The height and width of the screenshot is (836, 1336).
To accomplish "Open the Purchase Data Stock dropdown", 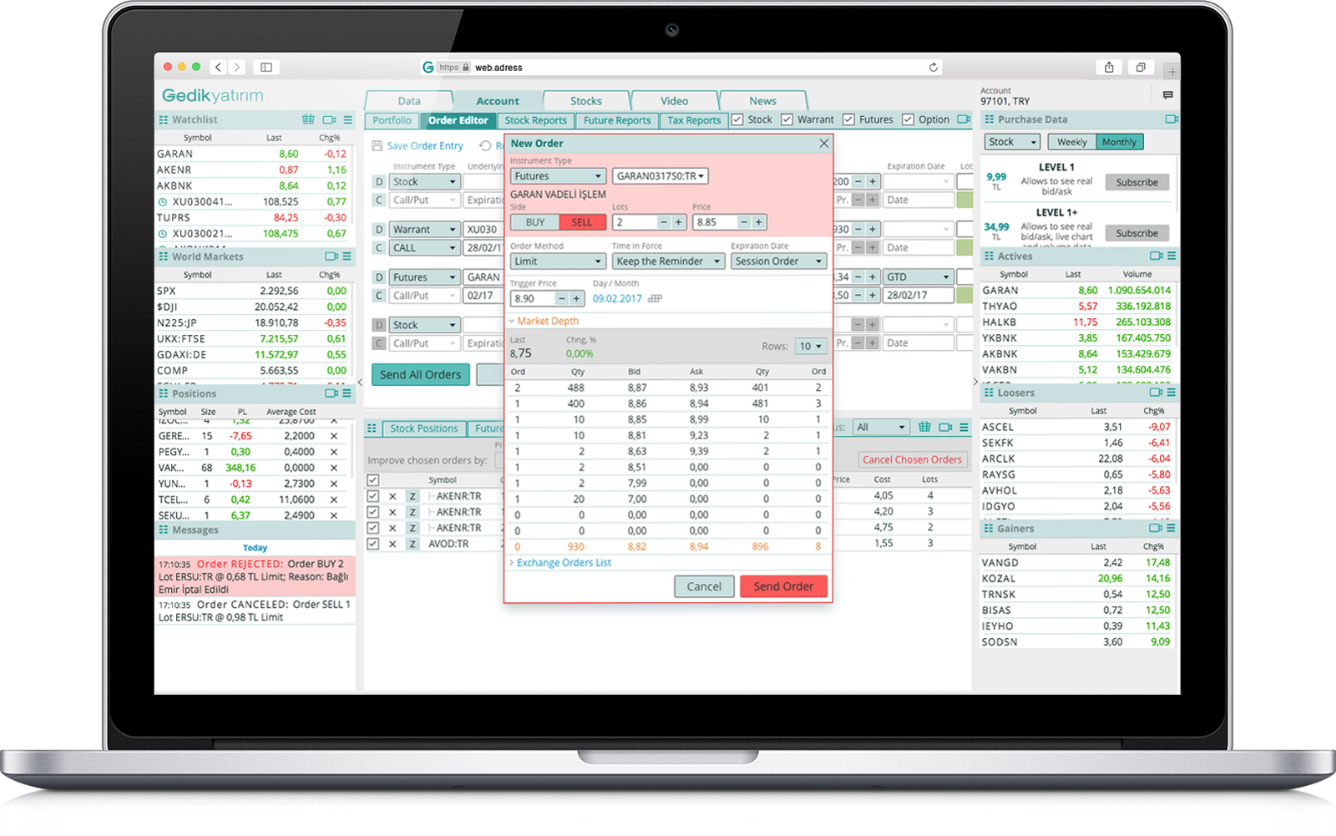I will click(x=1012, y=142).
